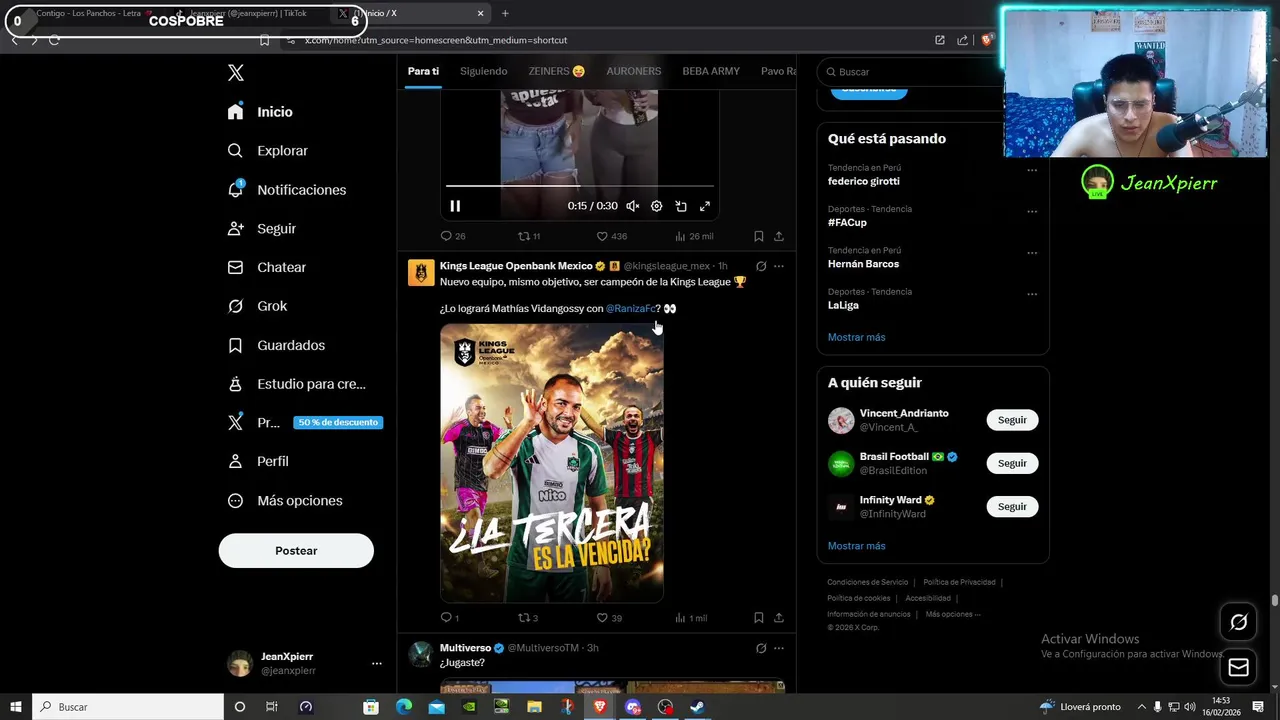Open Perfil in the sidebar
Screen dimensions: 1280x720
(258, 461)
